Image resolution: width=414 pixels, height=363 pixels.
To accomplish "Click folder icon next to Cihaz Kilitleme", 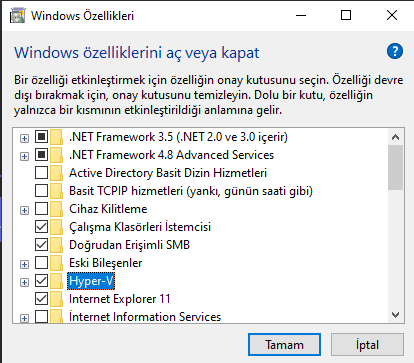I will tap(57, 209).
